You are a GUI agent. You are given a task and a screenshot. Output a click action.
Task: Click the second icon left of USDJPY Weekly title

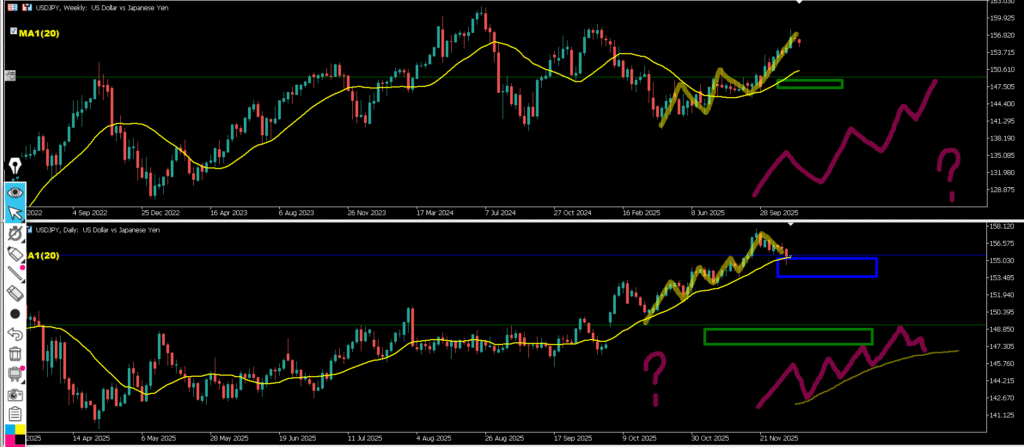pyautogui.click(x=26, y=8)
